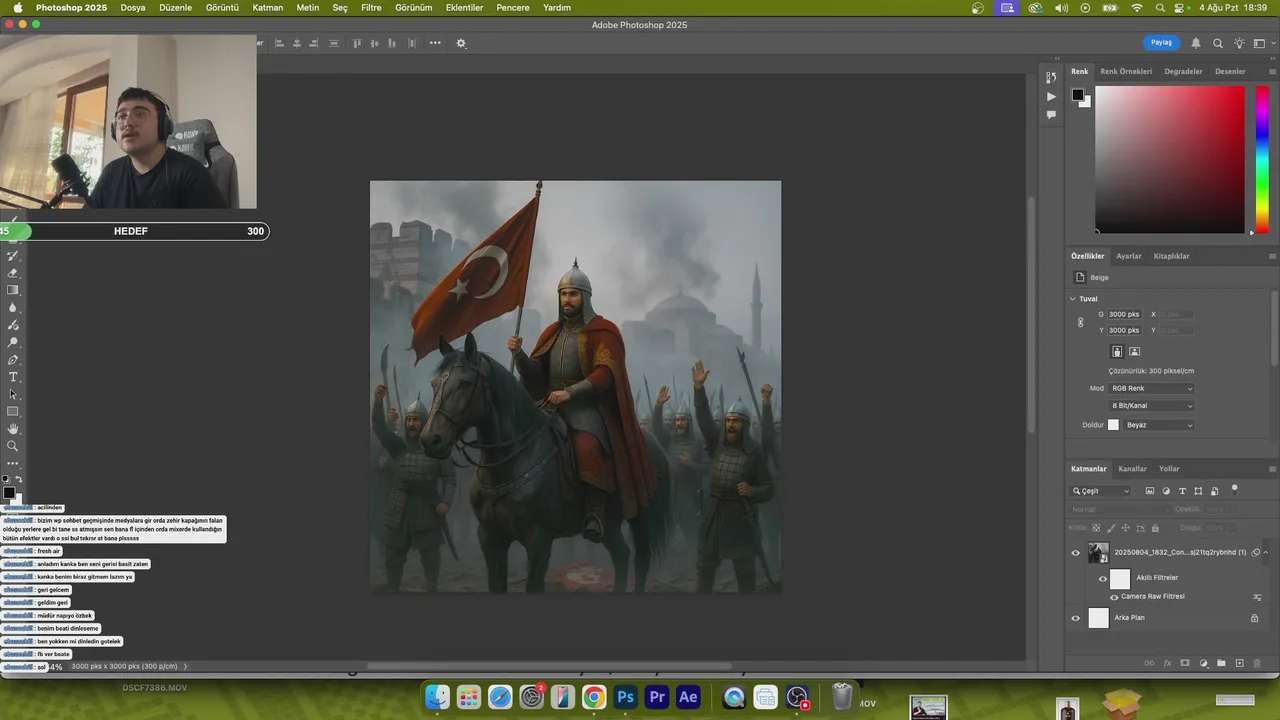Toggle adjustment layer filter
This screenshot has height=720, width=1280.
point(1166,491)
